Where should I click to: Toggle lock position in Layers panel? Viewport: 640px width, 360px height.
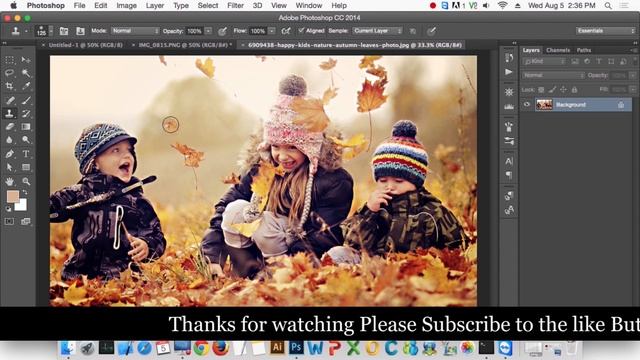(563, 89)
